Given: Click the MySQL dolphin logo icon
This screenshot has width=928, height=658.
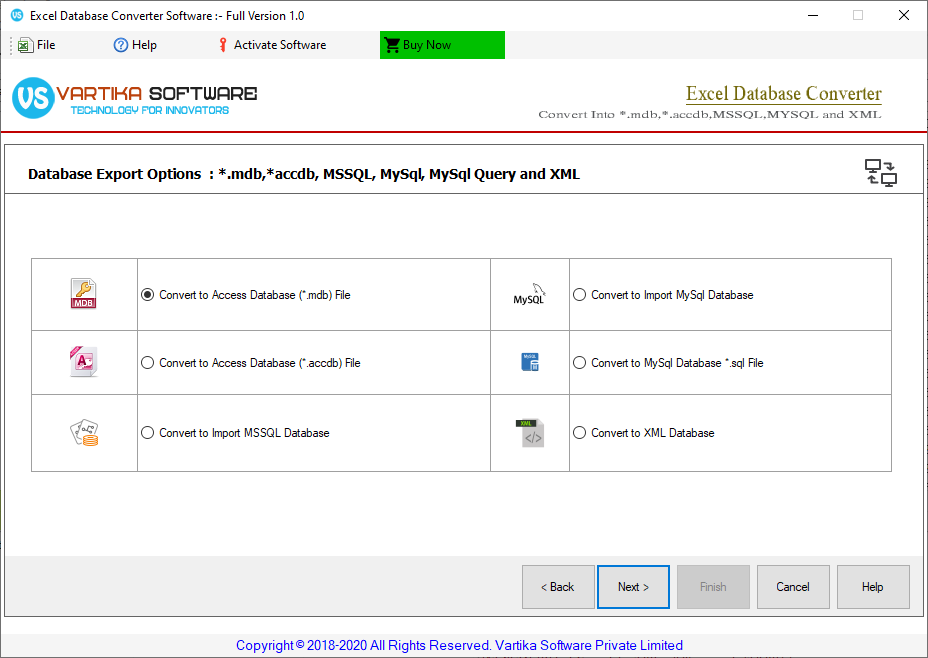Looking at the screenshot, I should click(x=529, y=294).
